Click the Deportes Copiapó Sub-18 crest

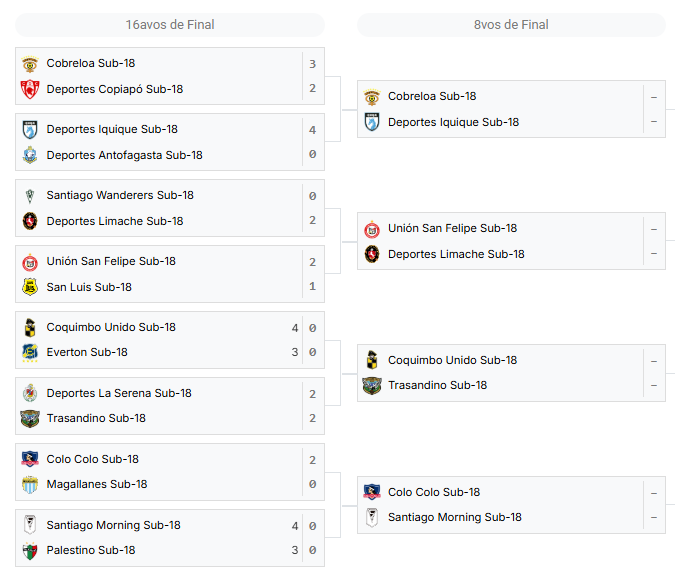(30, 89)
